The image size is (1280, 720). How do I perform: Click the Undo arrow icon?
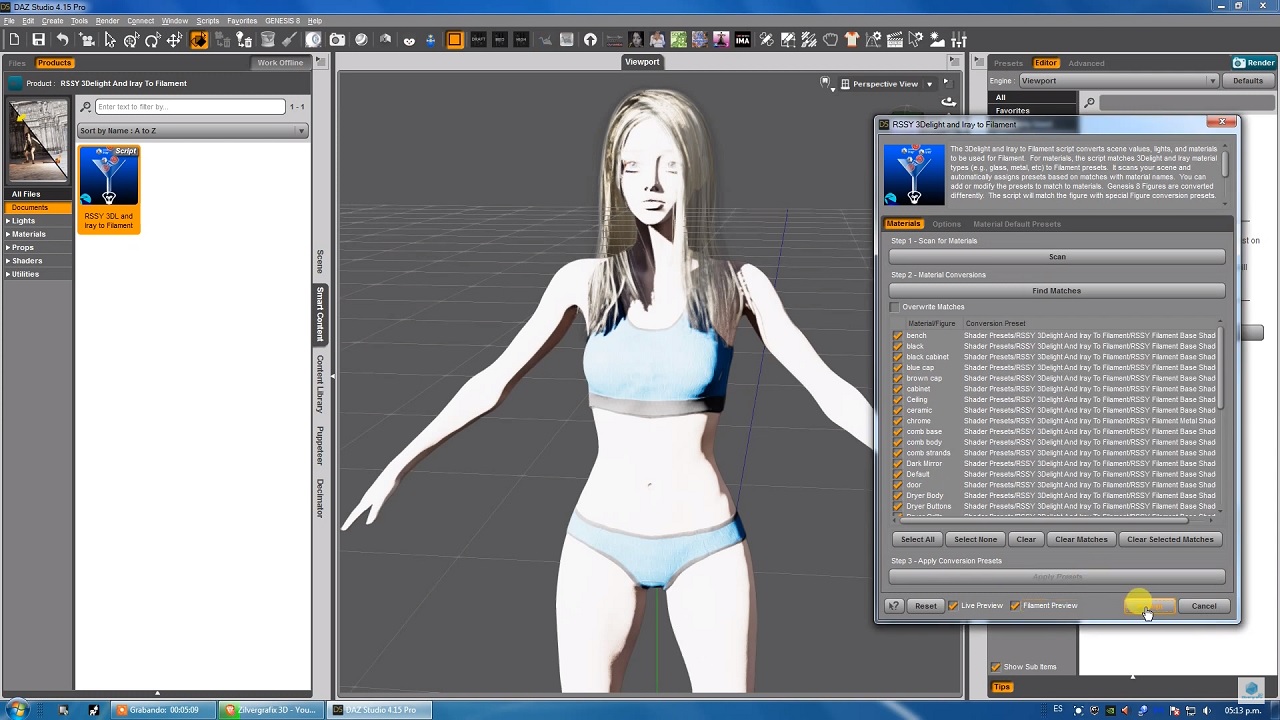[62, 40]
